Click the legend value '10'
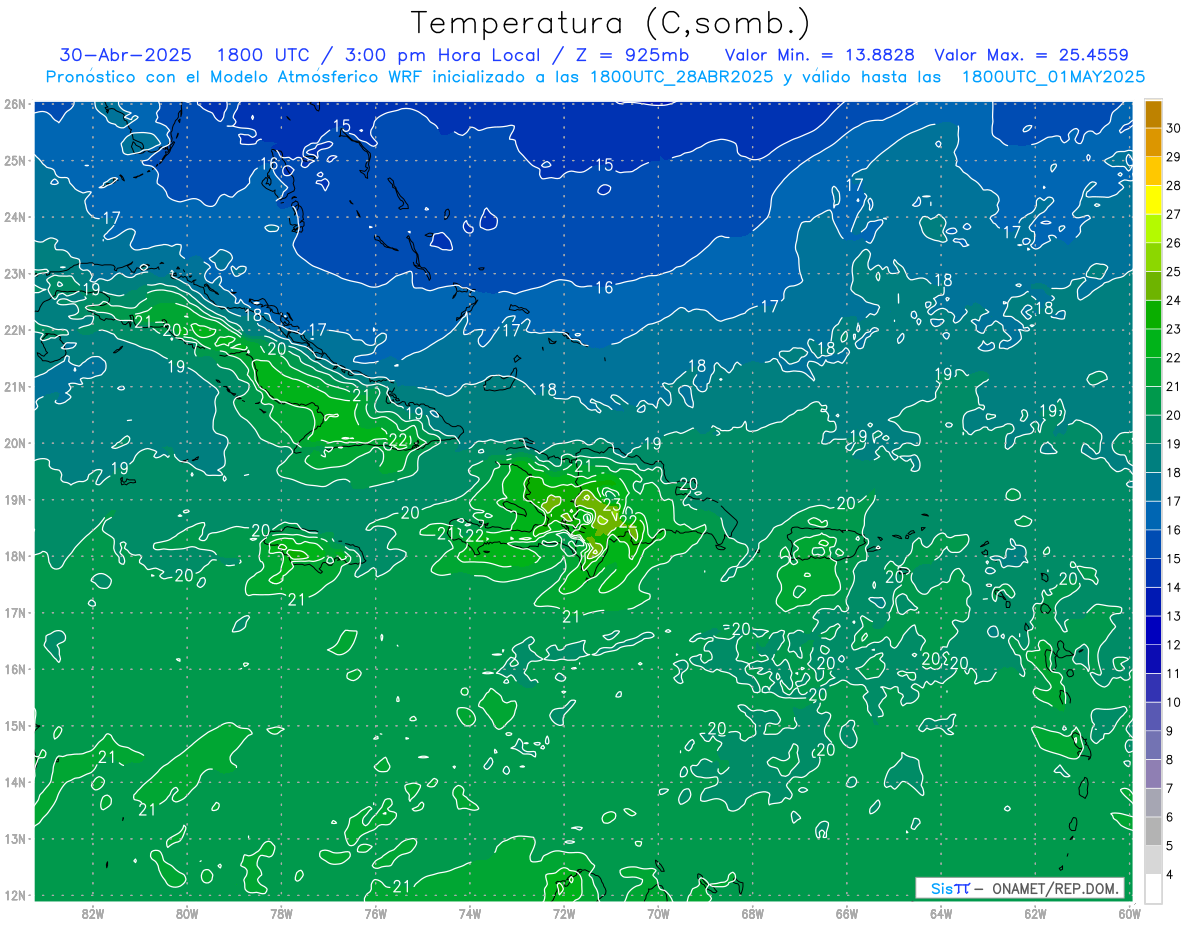The width and height of the screenshot is (1200, 927). [x=1173, y=702]
